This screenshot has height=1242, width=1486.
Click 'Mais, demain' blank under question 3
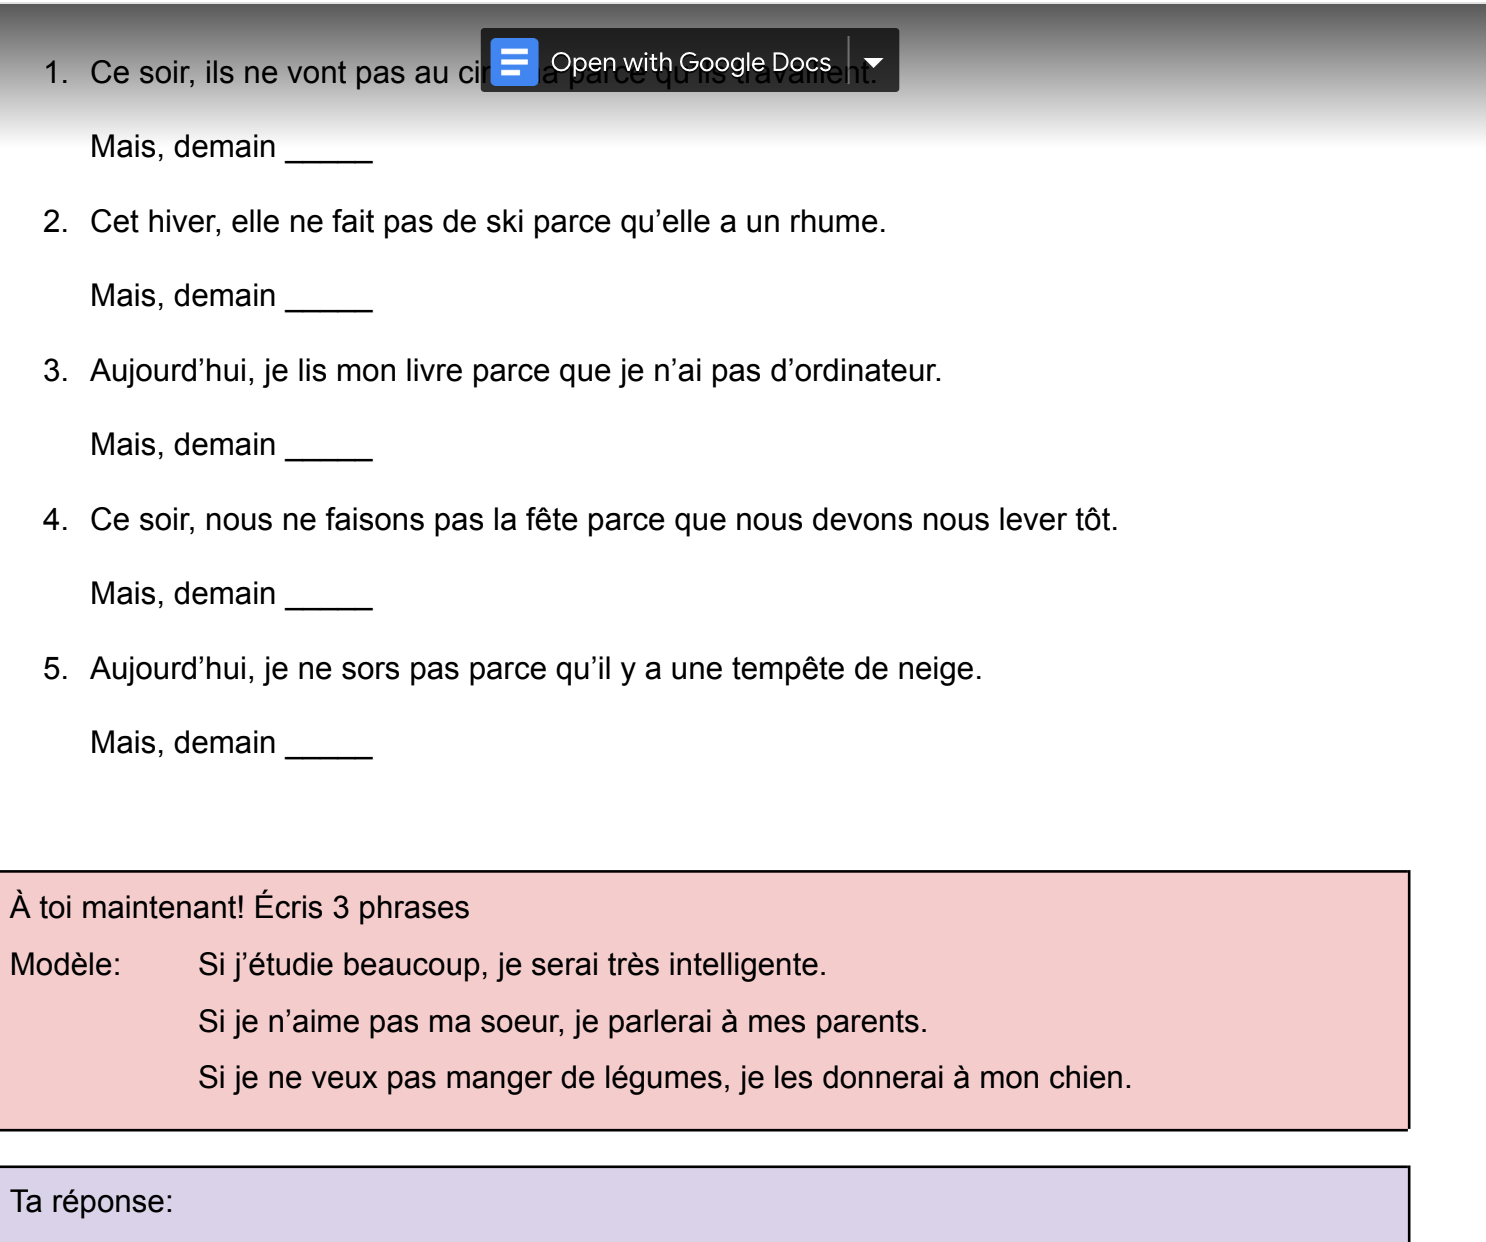coord(329,446)
